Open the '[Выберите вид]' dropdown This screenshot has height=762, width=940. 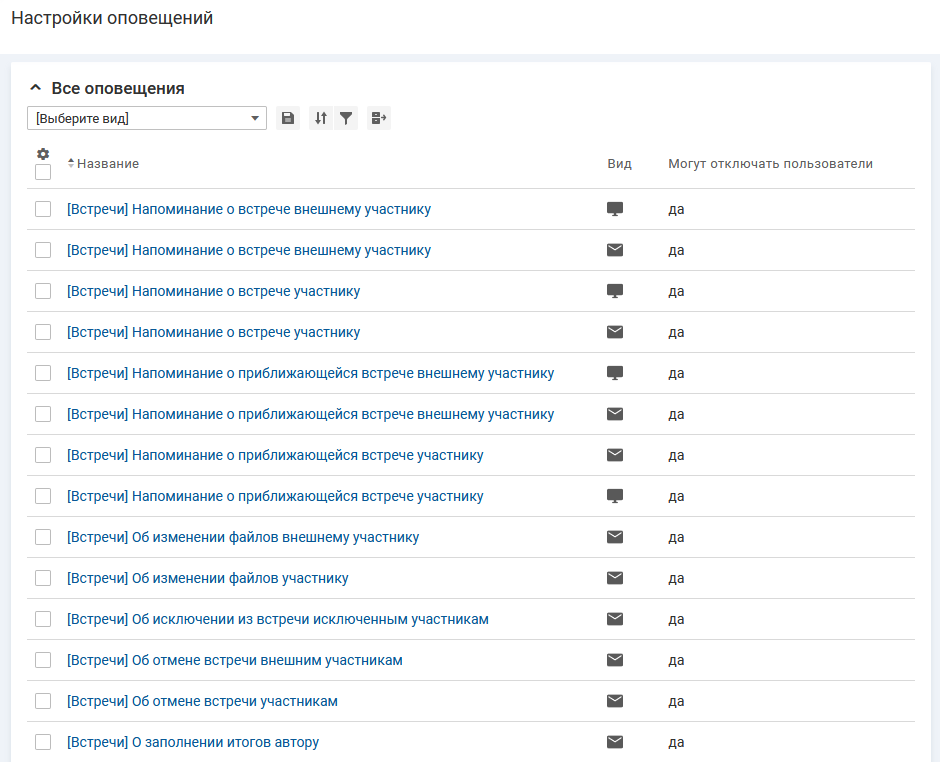click(146, 118)
